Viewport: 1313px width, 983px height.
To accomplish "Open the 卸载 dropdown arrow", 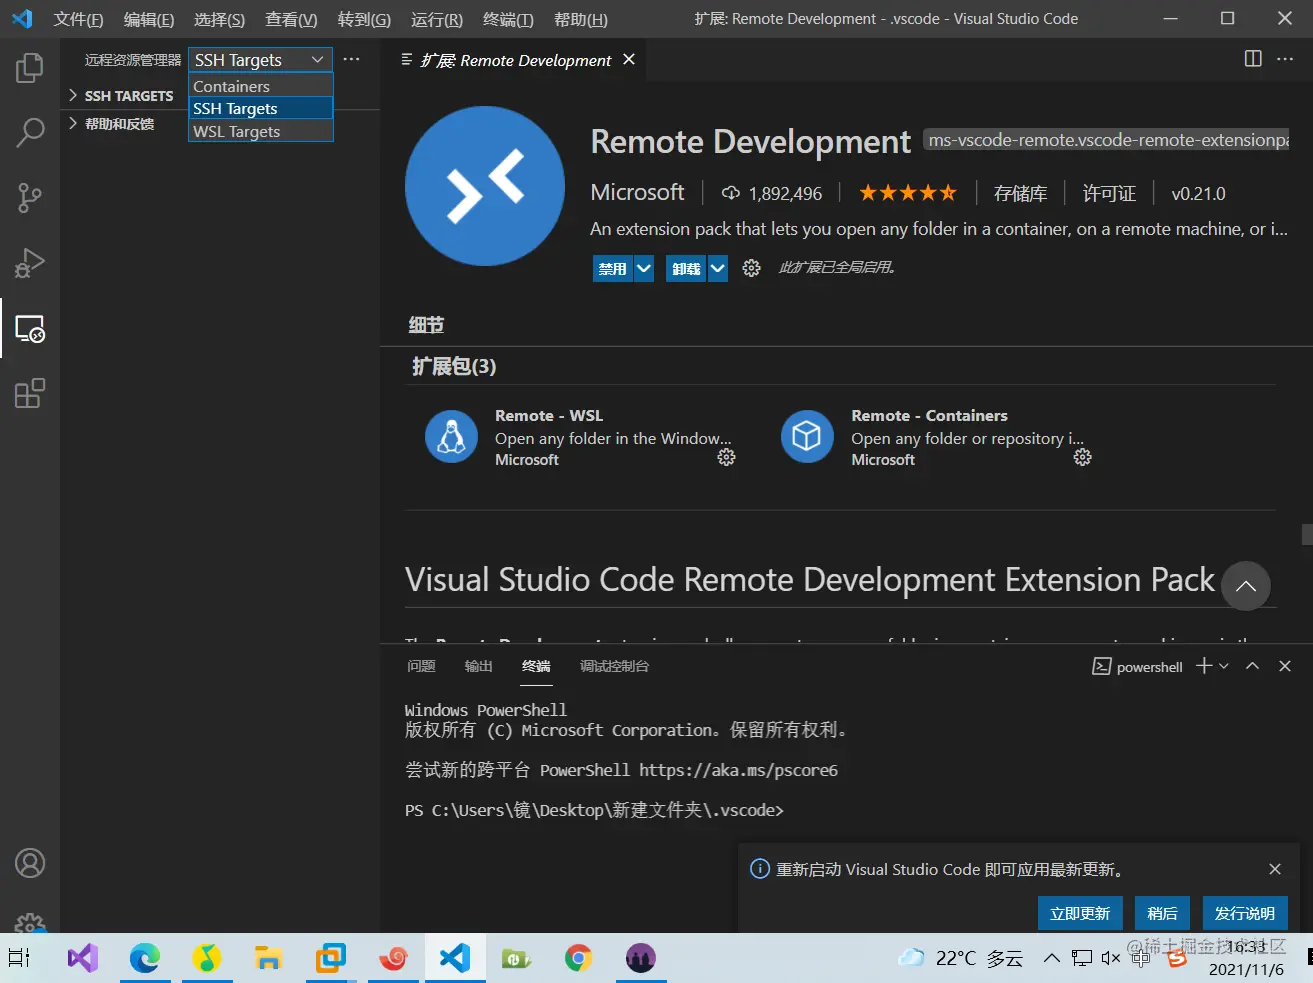I will [x=718, y=268].
